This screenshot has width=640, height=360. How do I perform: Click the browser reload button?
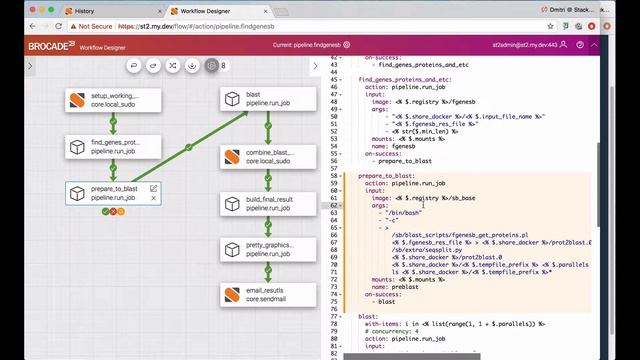click(58, 26)
